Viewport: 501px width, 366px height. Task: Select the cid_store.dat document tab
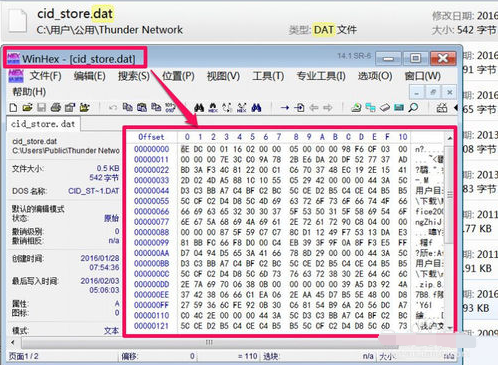point(43,124)
